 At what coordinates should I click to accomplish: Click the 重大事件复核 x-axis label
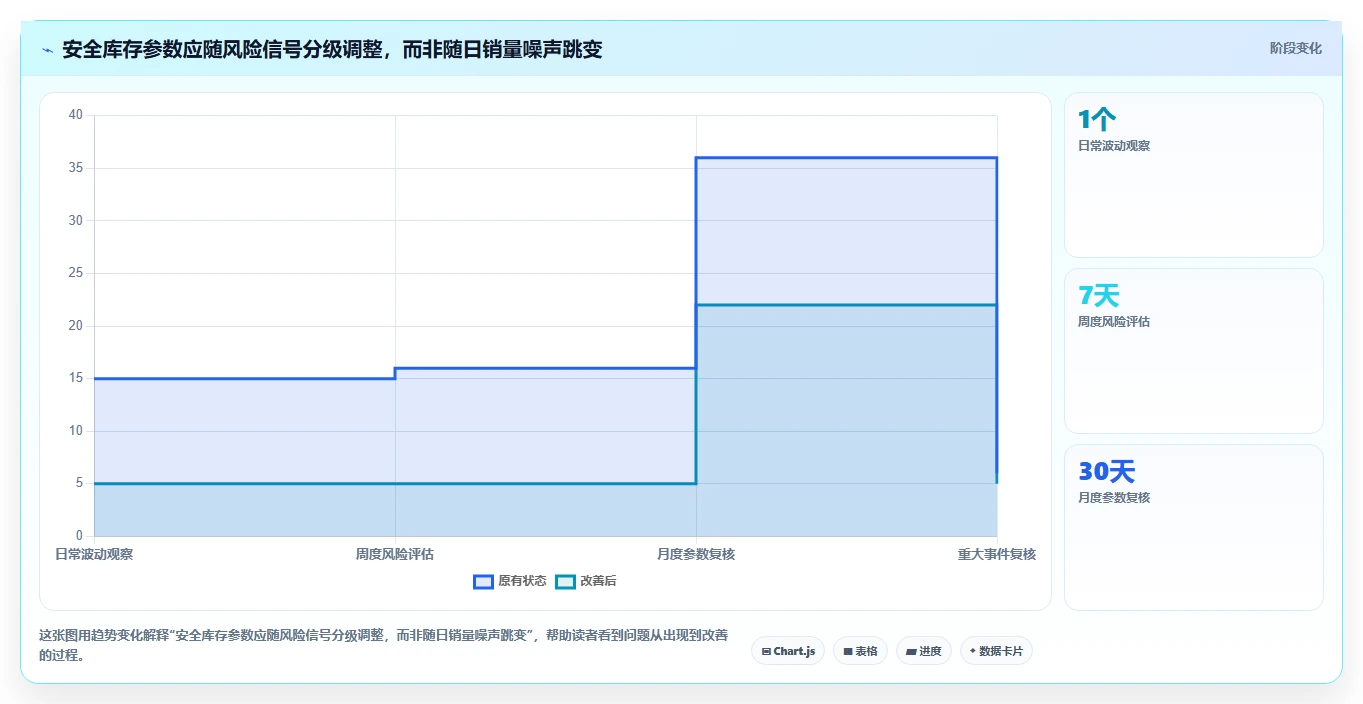(x=997, y=554)
